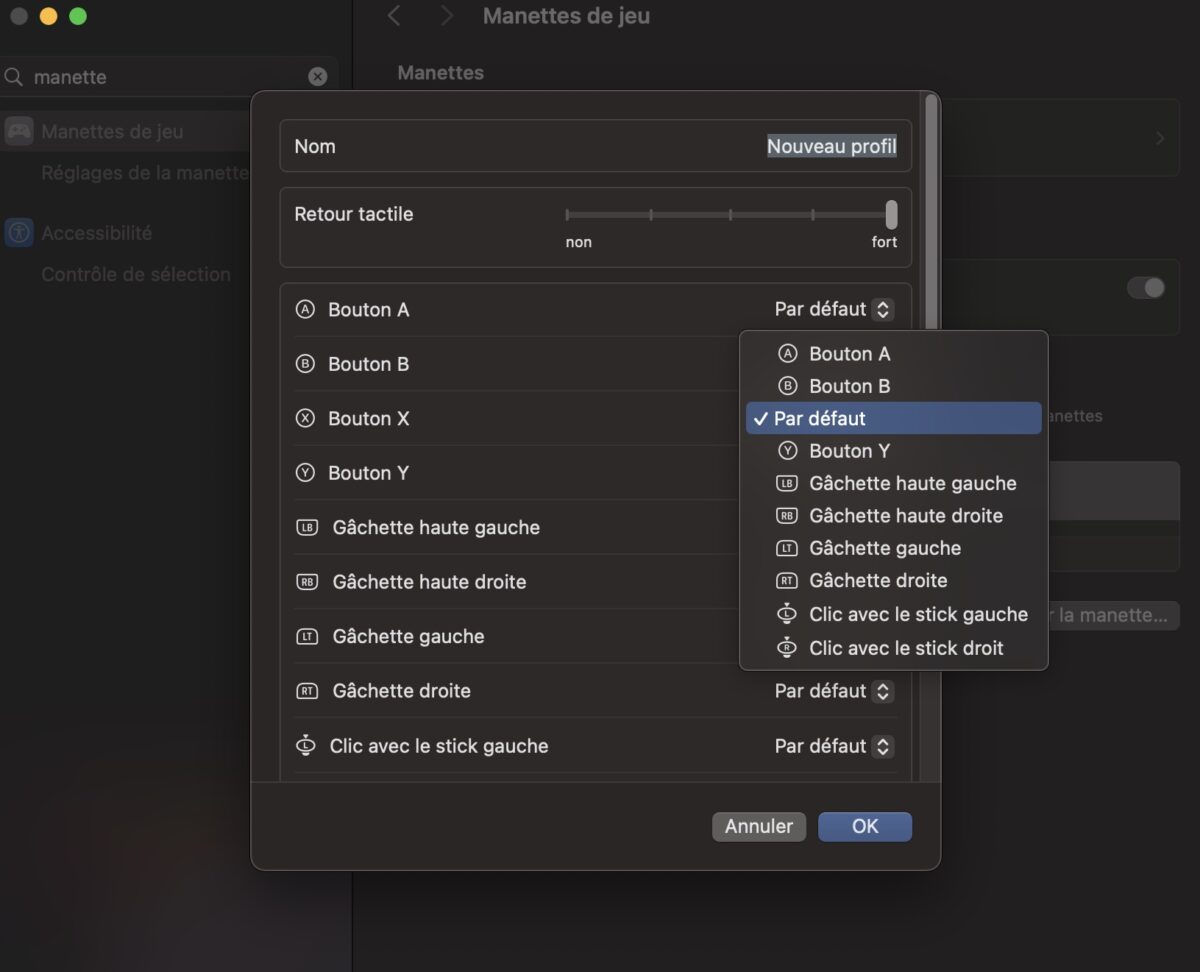This screenshot has height=972, width=1200.
Task: Click the RT icon in the dropdown menu
Action: pyautogui.click(x=787, y=581)
